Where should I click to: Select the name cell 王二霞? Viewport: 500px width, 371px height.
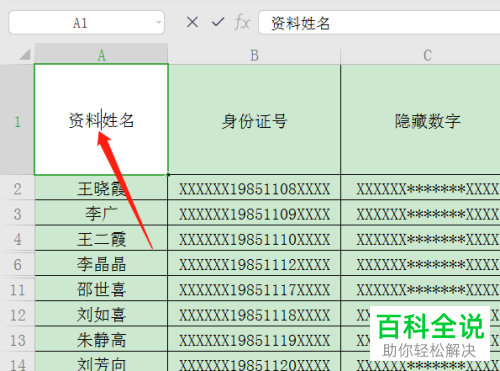[x=101, y=238]
